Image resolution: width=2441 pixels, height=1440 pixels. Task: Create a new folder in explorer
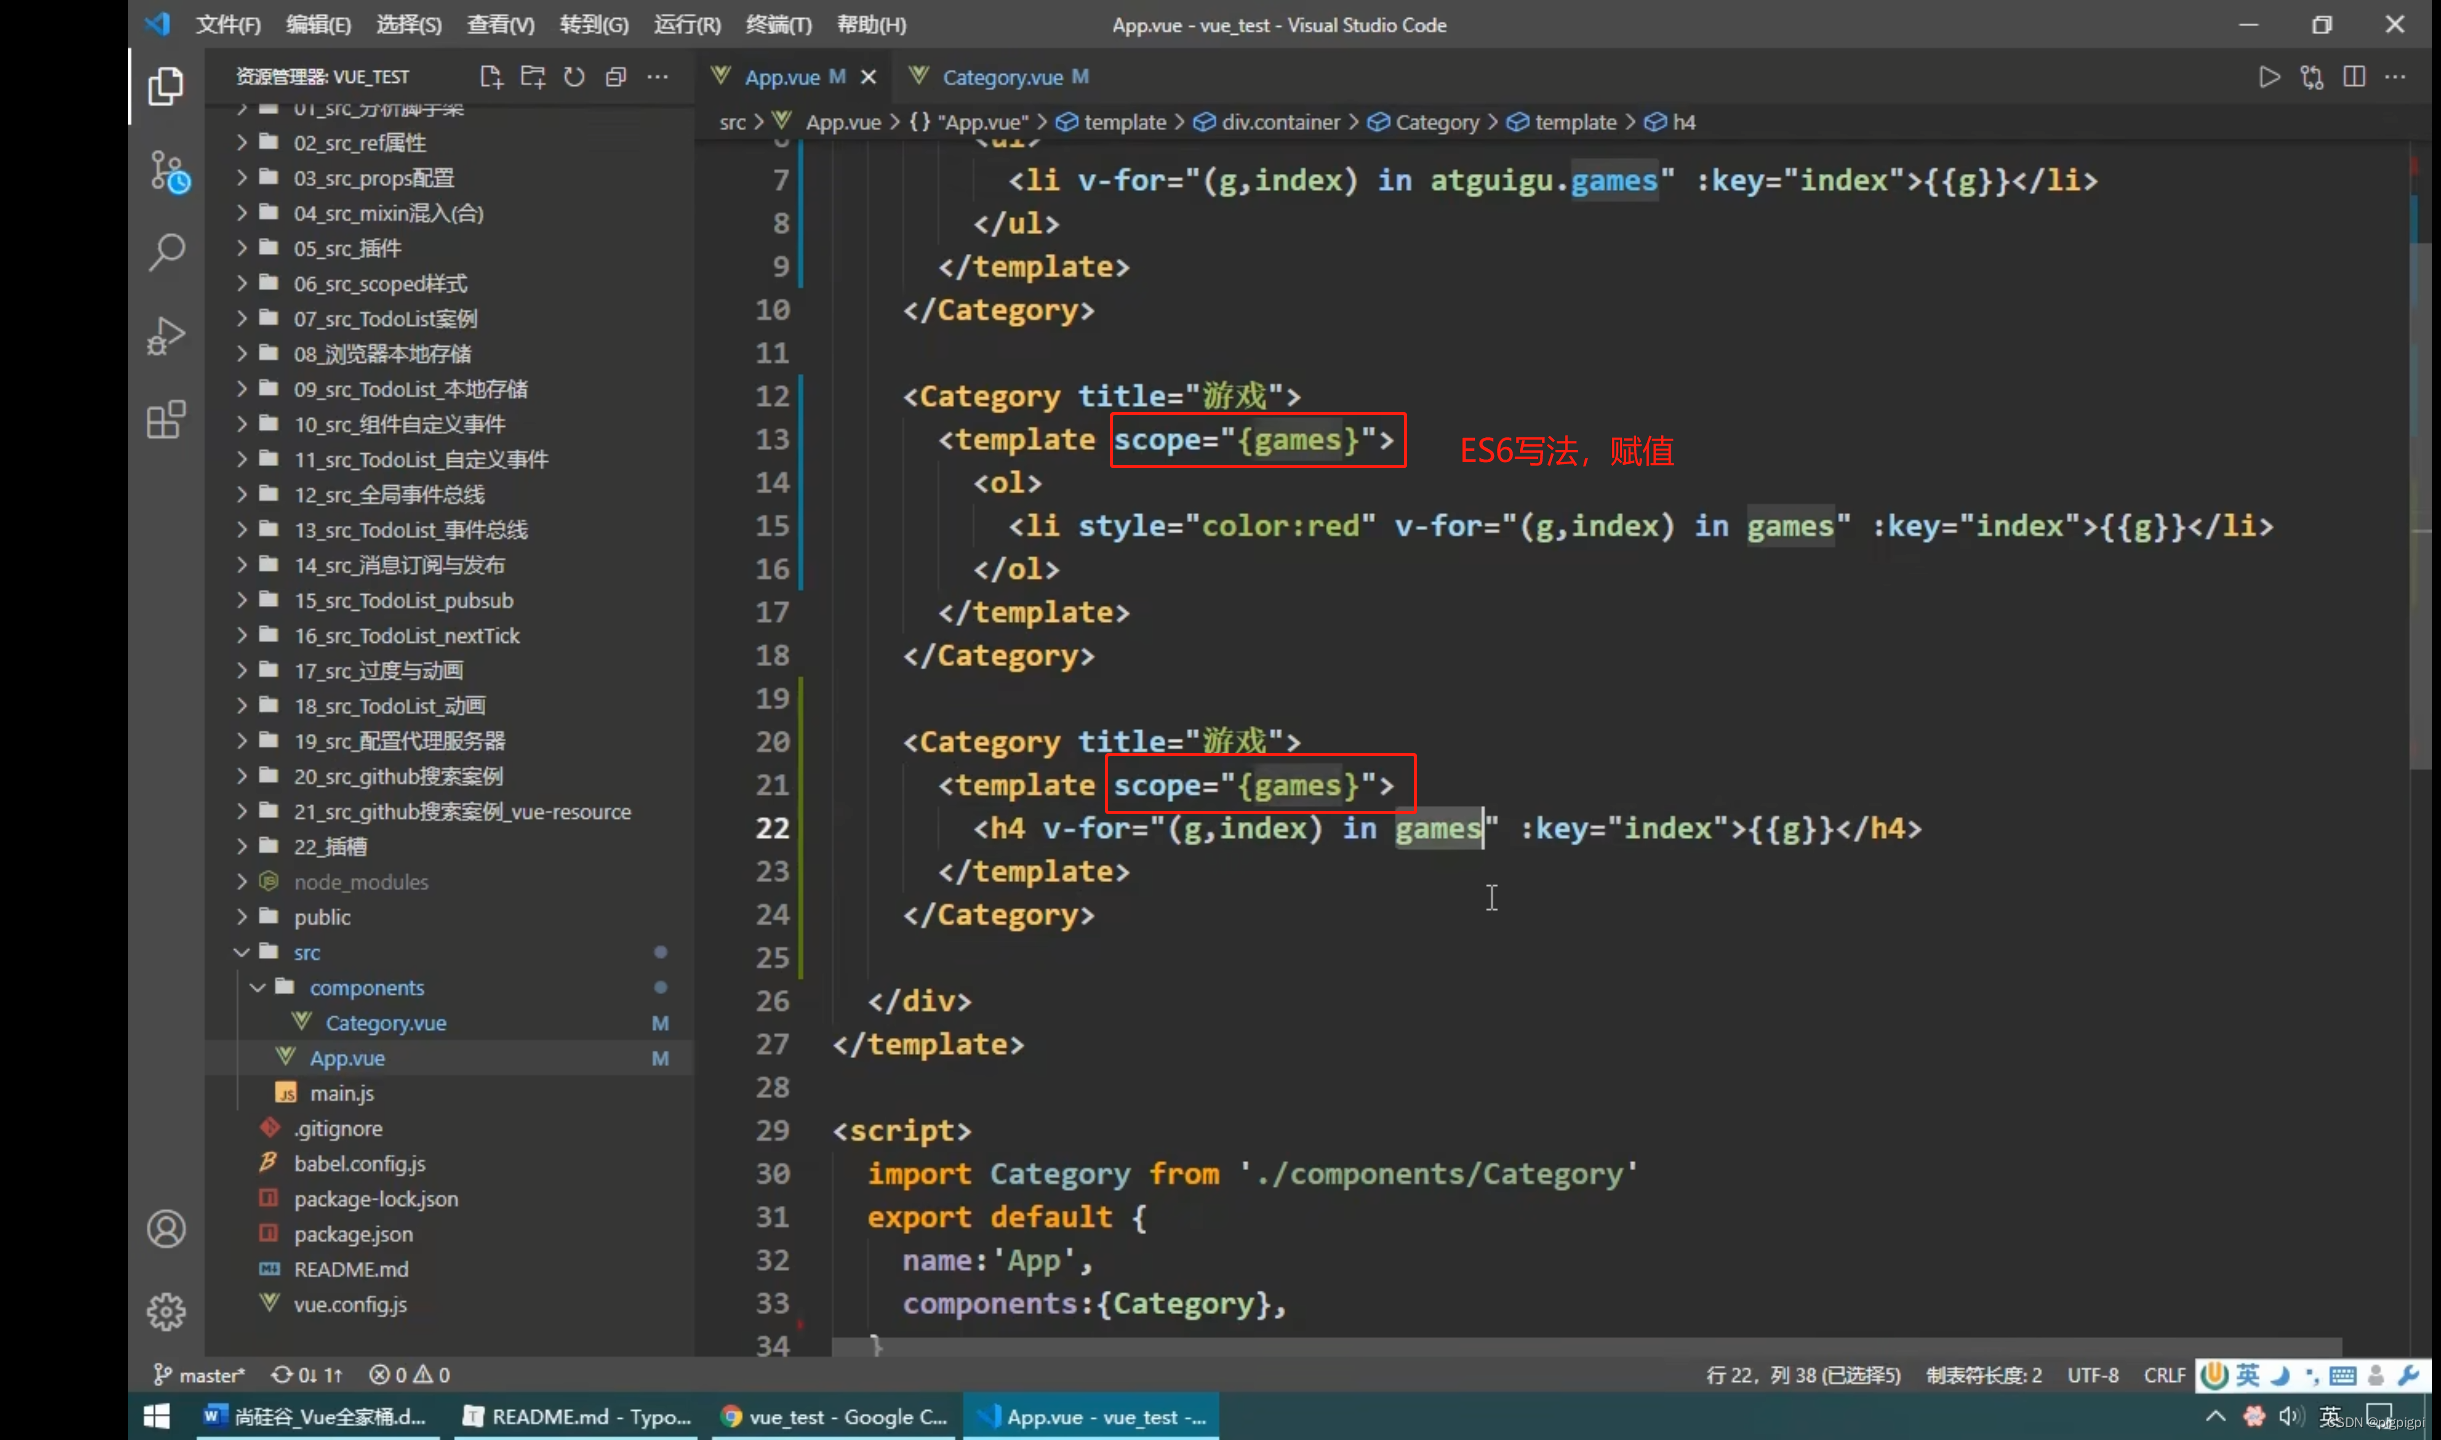[533, 77]
